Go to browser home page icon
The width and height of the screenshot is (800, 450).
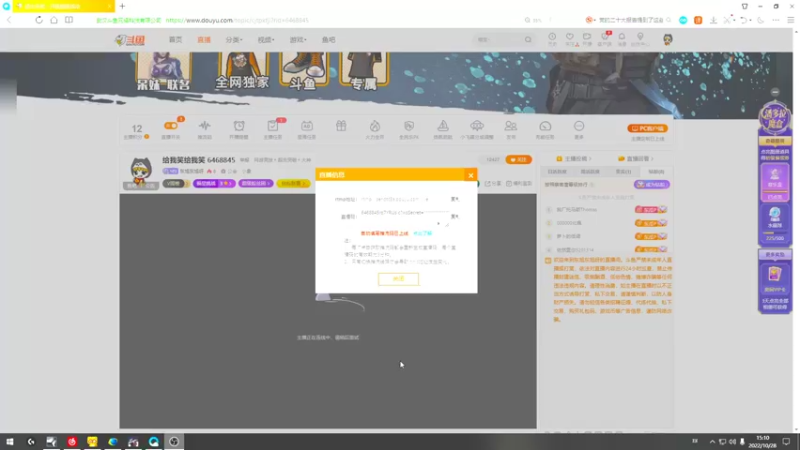tap(54, 20)
